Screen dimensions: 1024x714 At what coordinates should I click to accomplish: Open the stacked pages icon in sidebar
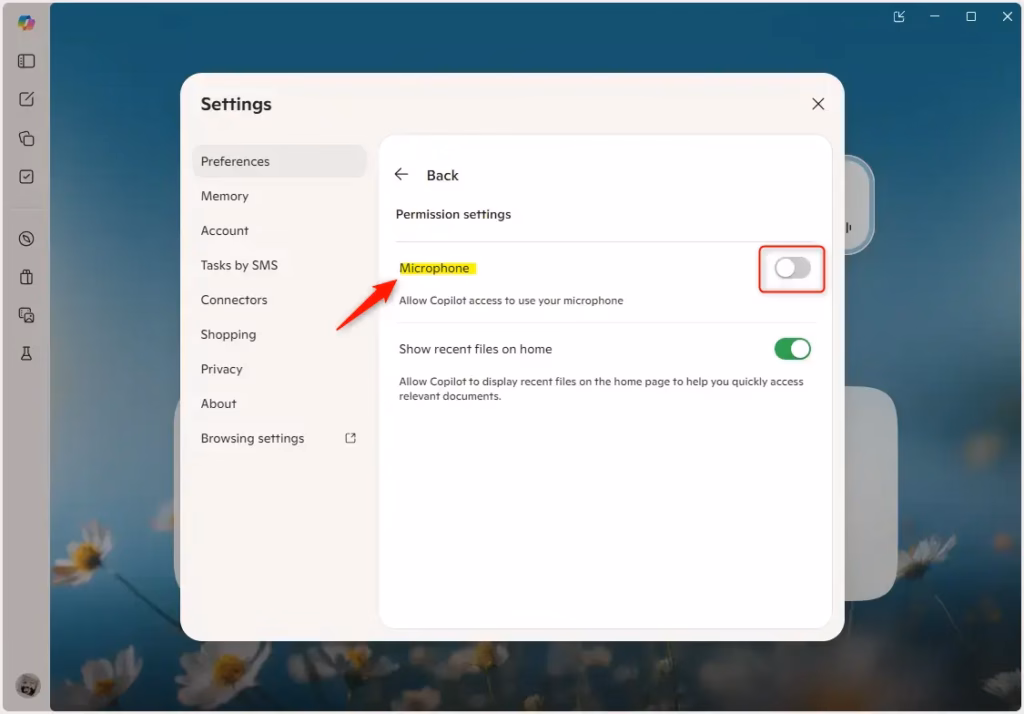click(27, 138)
